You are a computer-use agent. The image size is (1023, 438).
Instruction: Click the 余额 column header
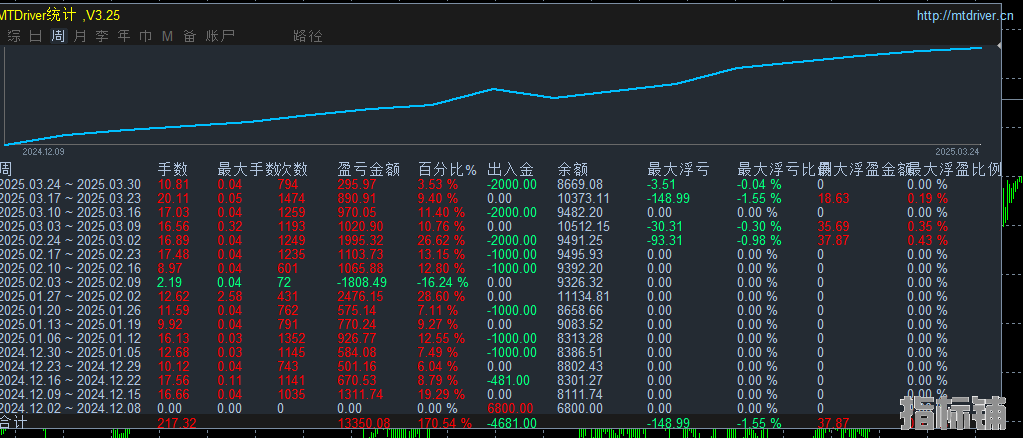[573, 170]
